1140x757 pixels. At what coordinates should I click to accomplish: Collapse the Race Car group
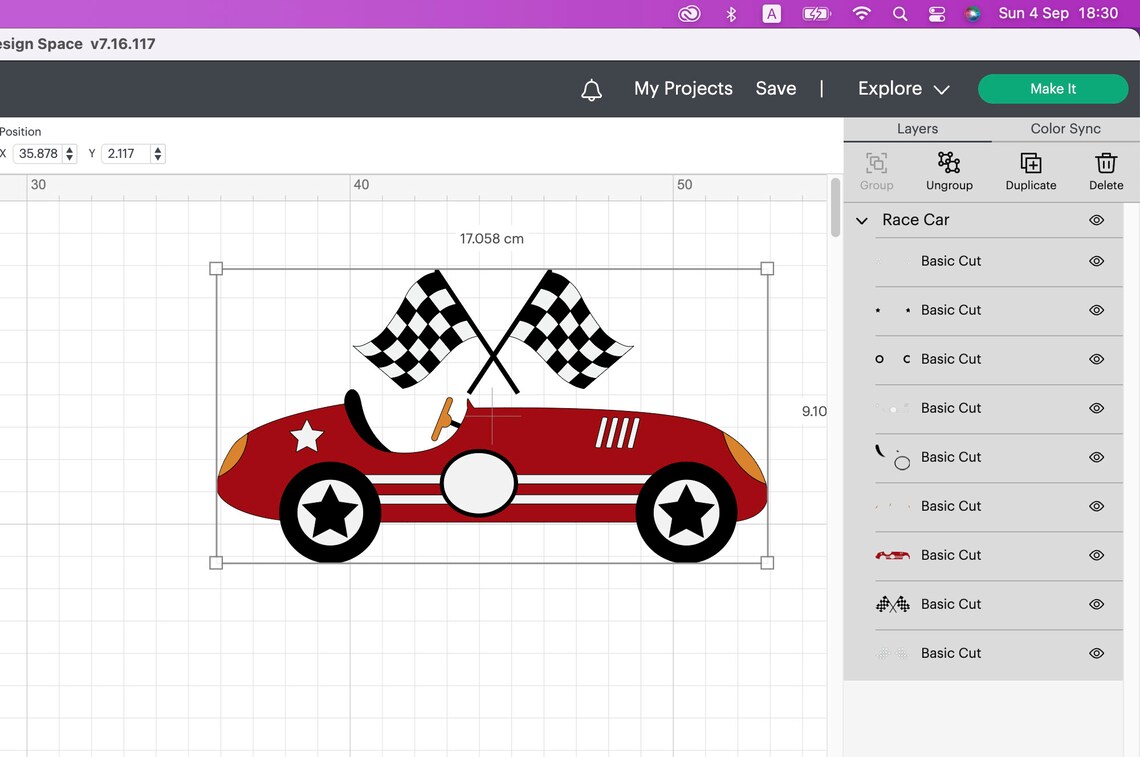point(861,220)
